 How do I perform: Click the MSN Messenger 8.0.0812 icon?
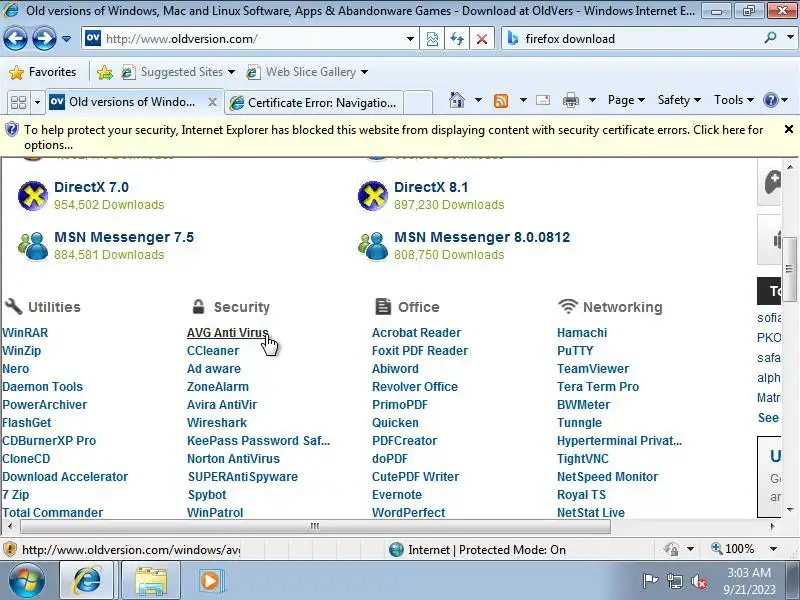[373, 246]
